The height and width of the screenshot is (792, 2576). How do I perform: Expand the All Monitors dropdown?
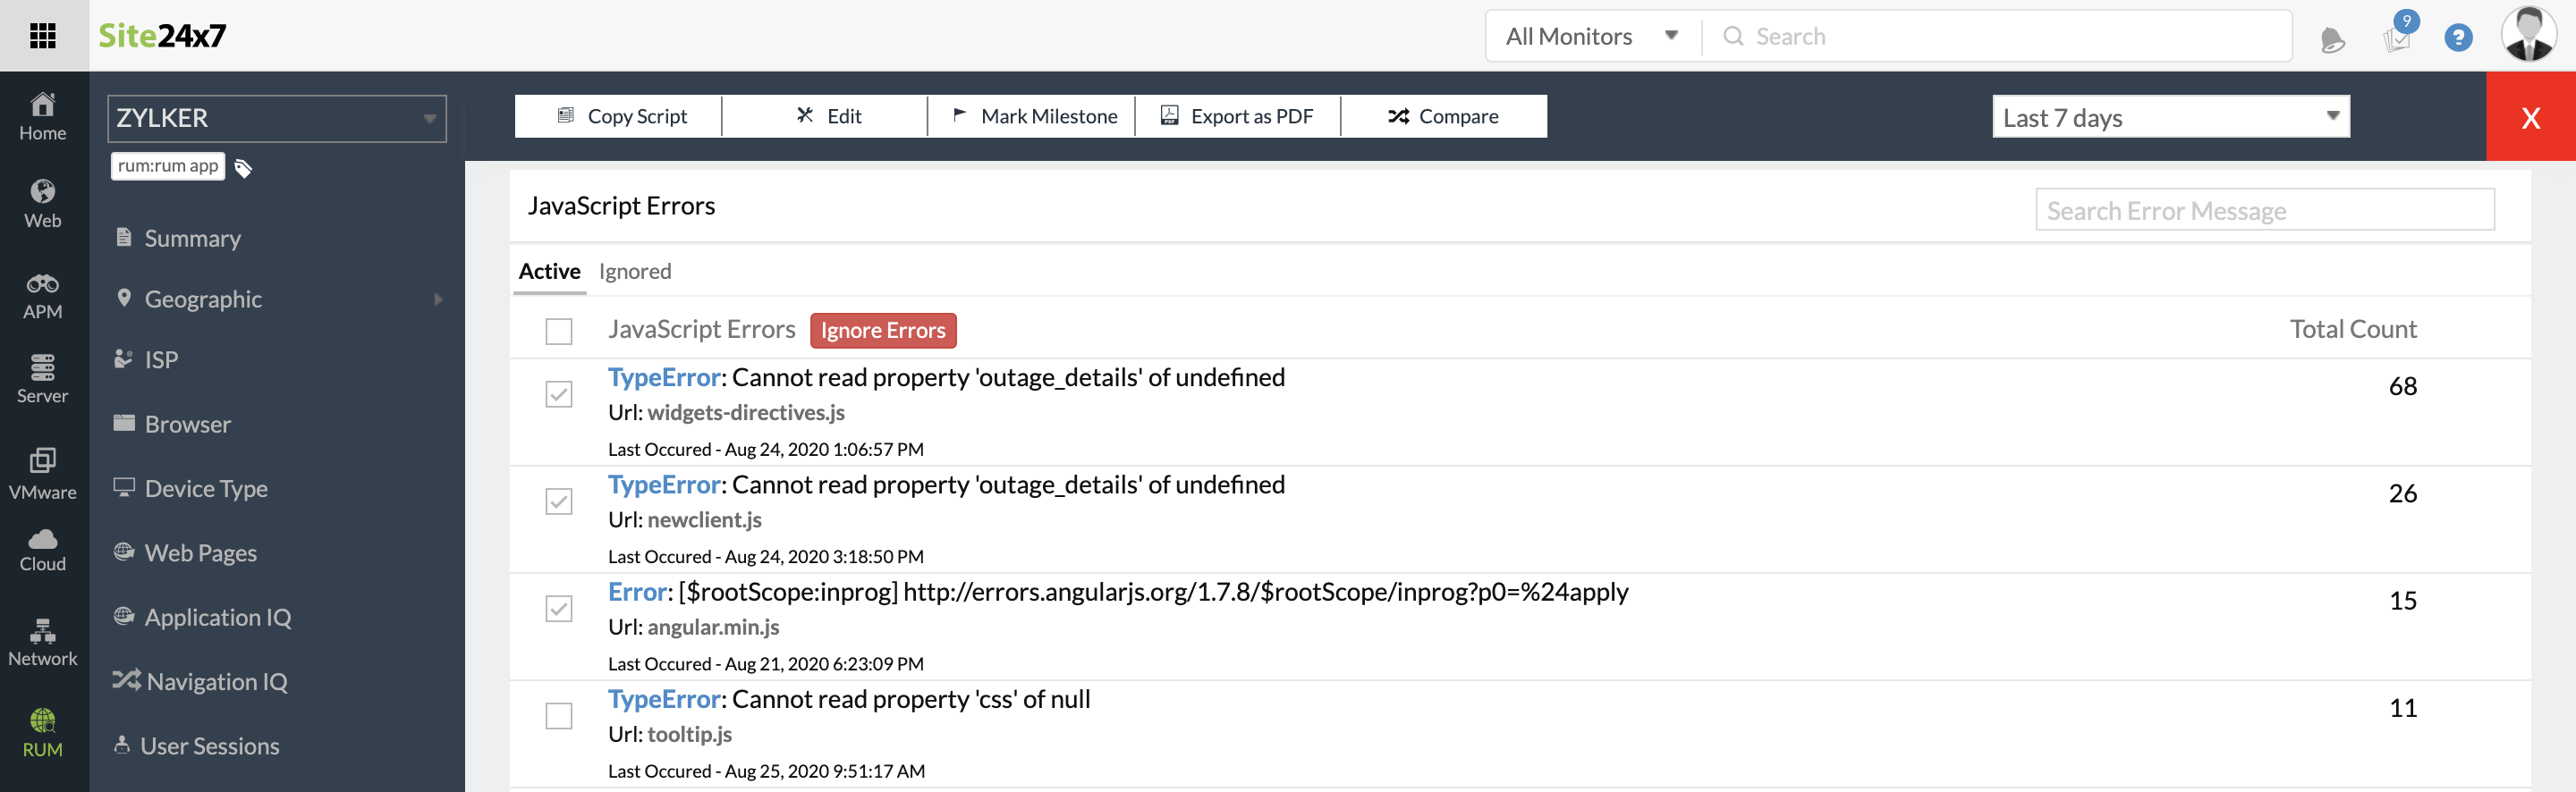click(x=1591, y=37)
